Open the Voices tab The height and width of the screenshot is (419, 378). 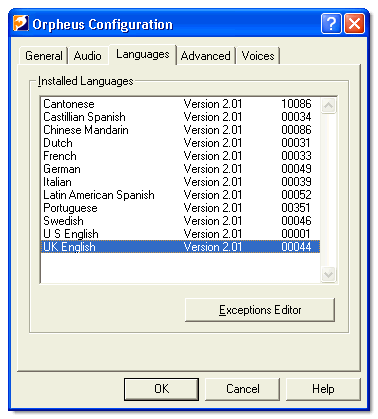(x=258, y=56)
